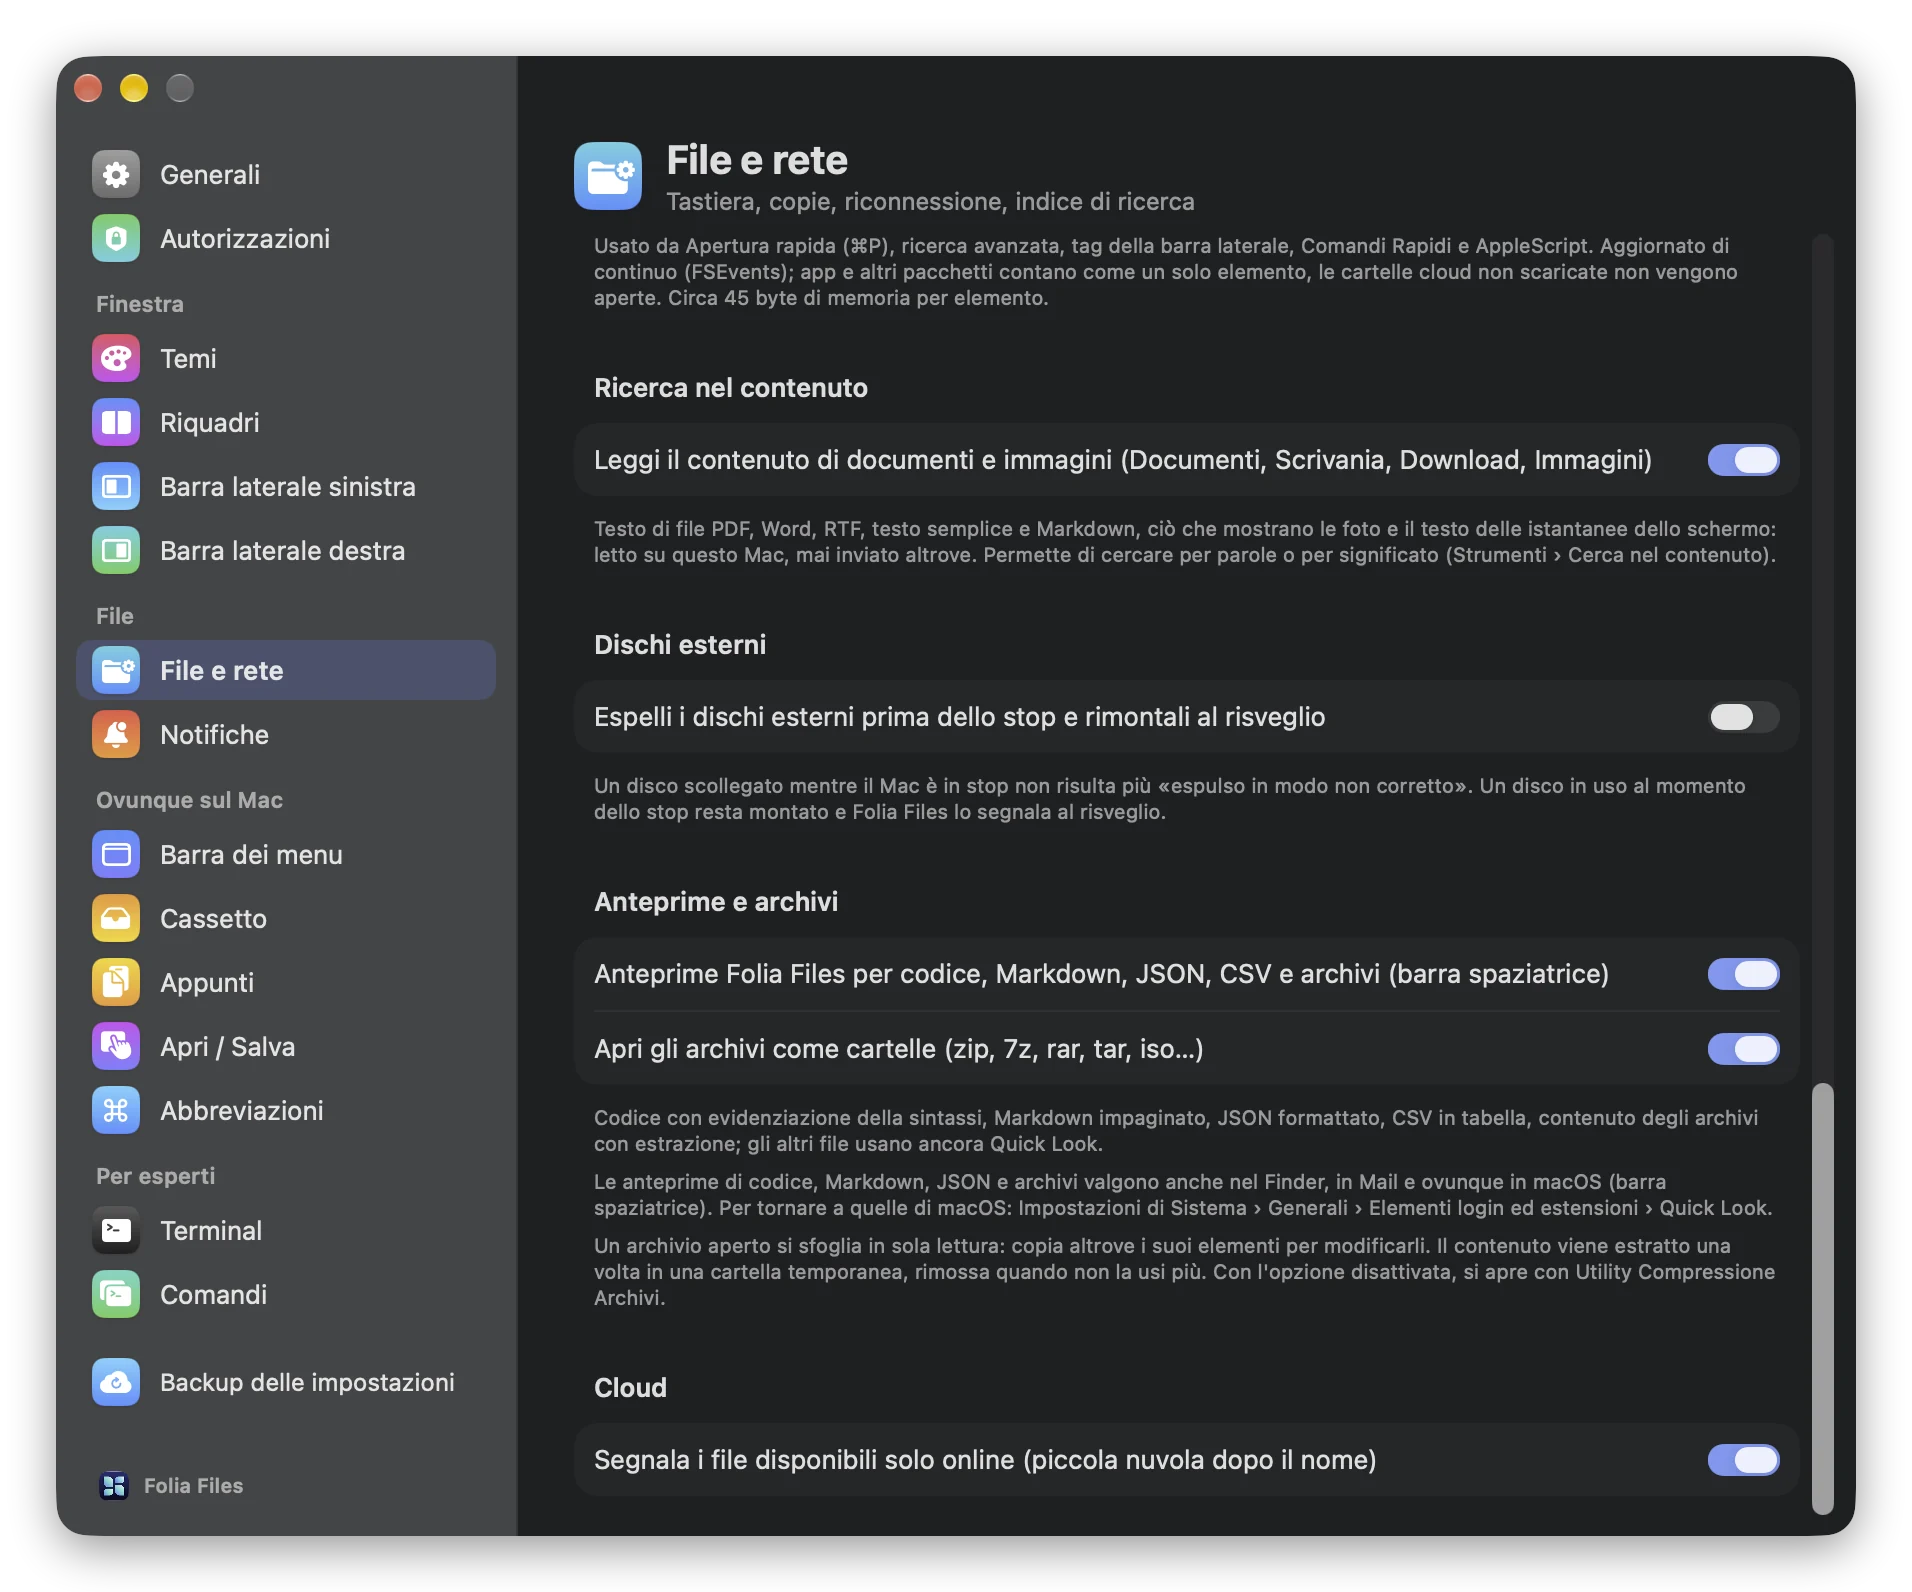Click the Anteprime e archivi heading
This screenshot has width=1912, height=1592.
(716, 902)
